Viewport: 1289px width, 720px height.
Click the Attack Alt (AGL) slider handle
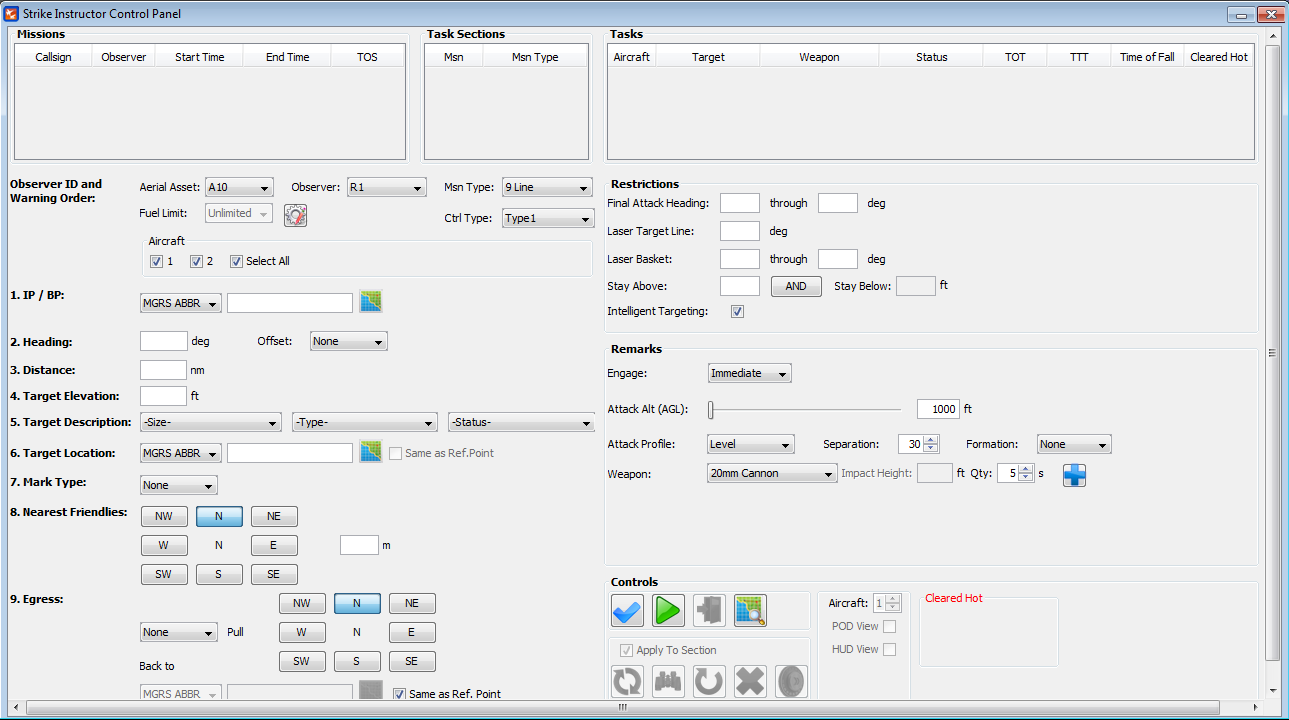(711, 409)
